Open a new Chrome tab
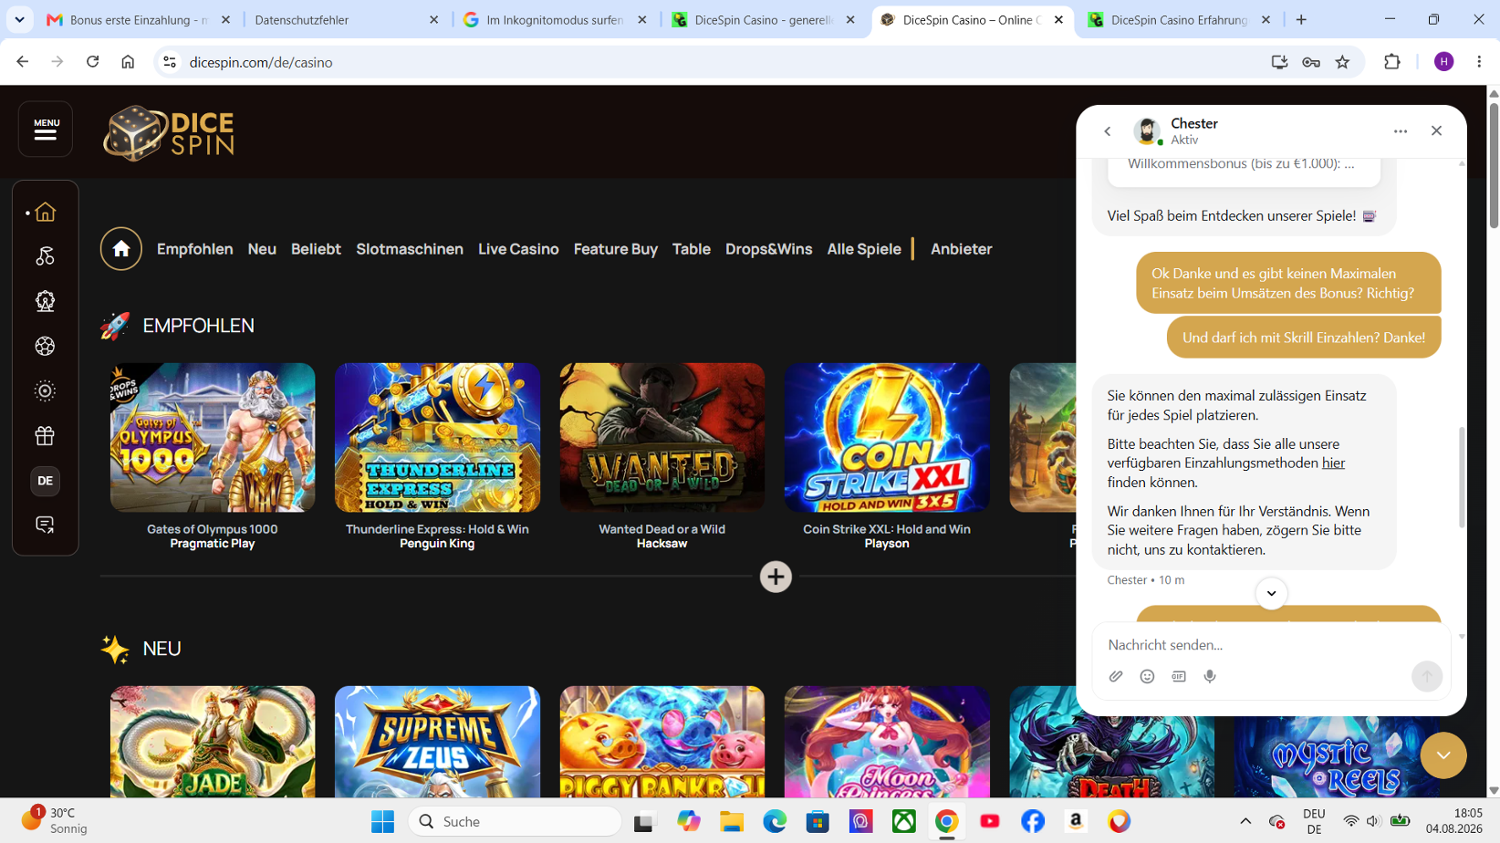The width and height of the screenshot is (1500, 843). [1301, 20]
